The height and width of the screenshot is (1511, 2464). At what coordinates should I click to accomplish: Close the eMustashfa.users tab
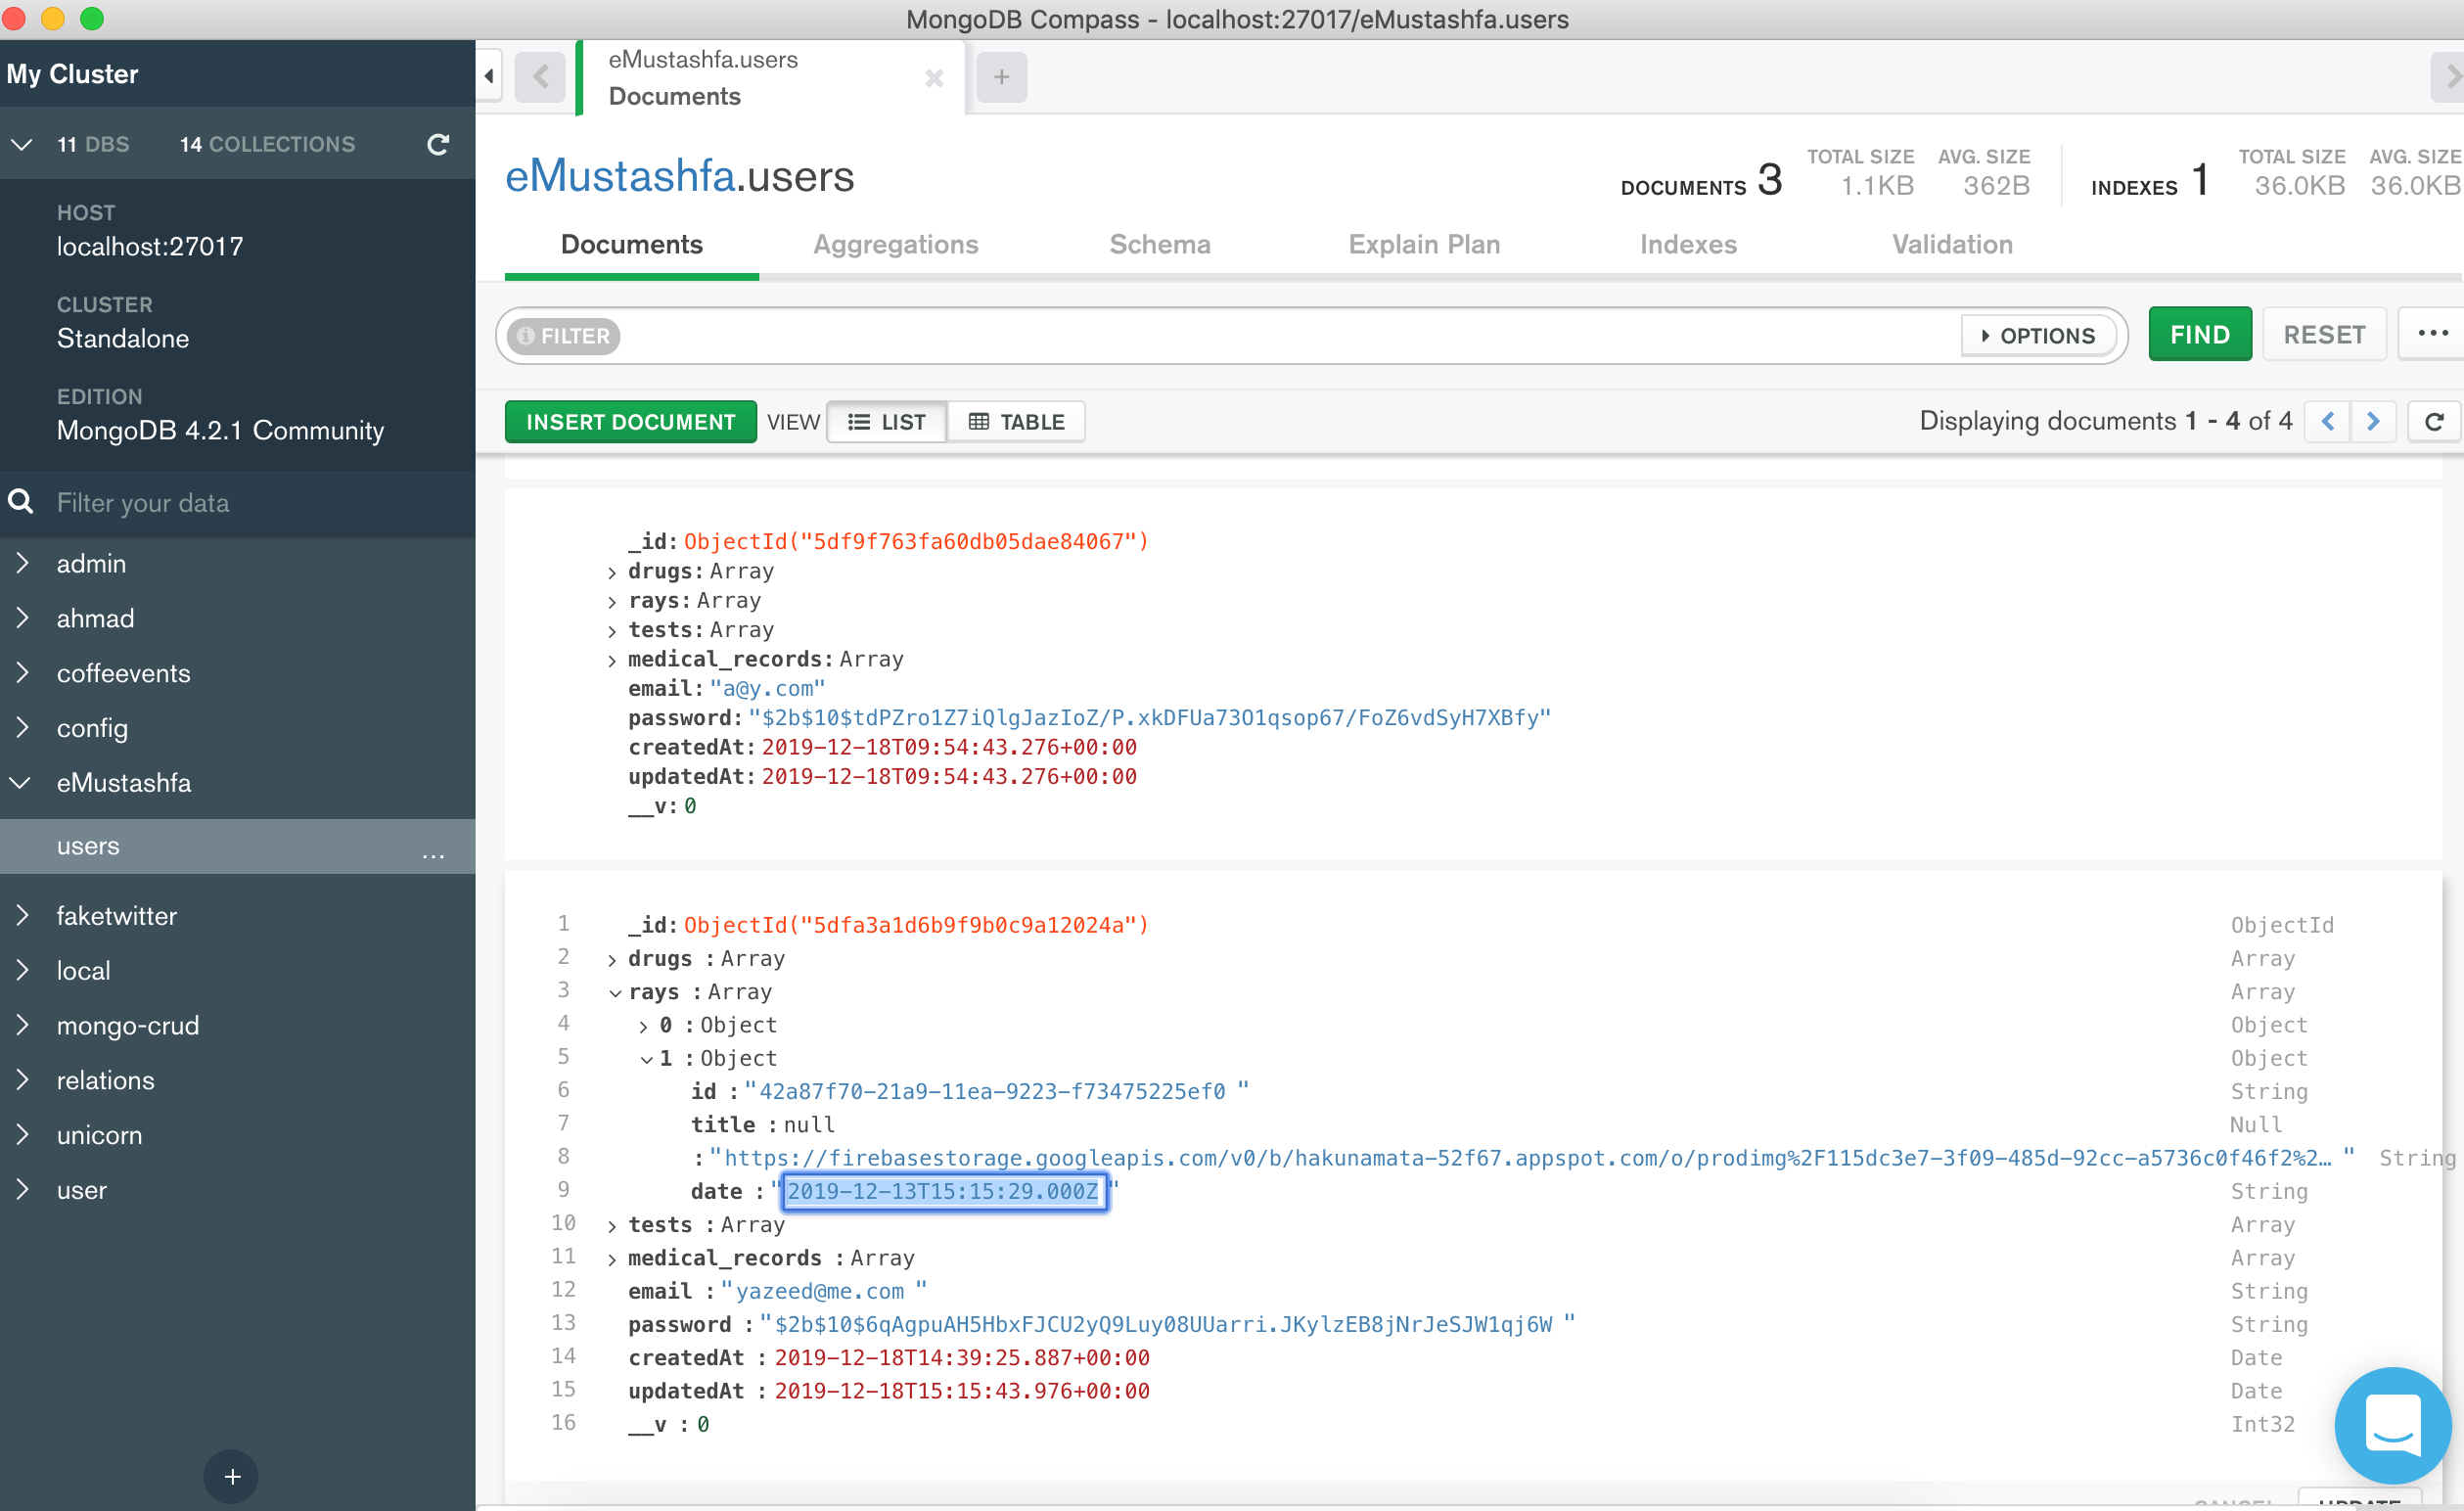[x=934, y=78]
